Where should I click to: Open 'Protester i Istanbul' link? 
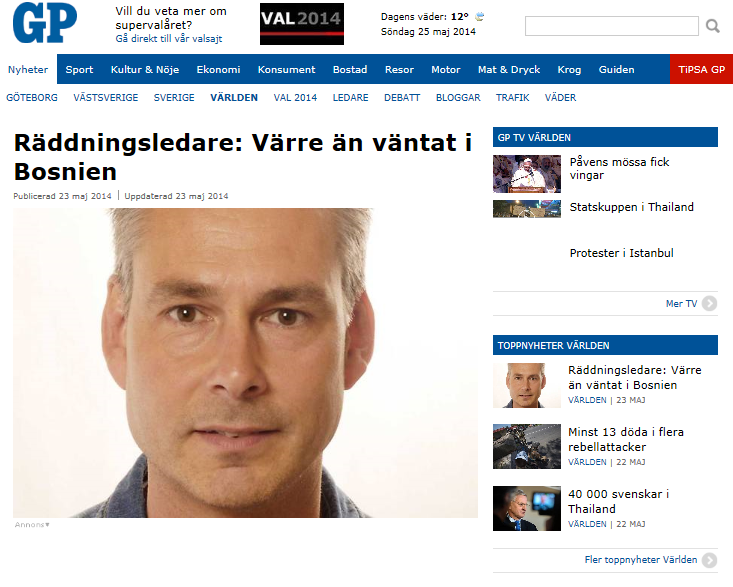[621, 253]
